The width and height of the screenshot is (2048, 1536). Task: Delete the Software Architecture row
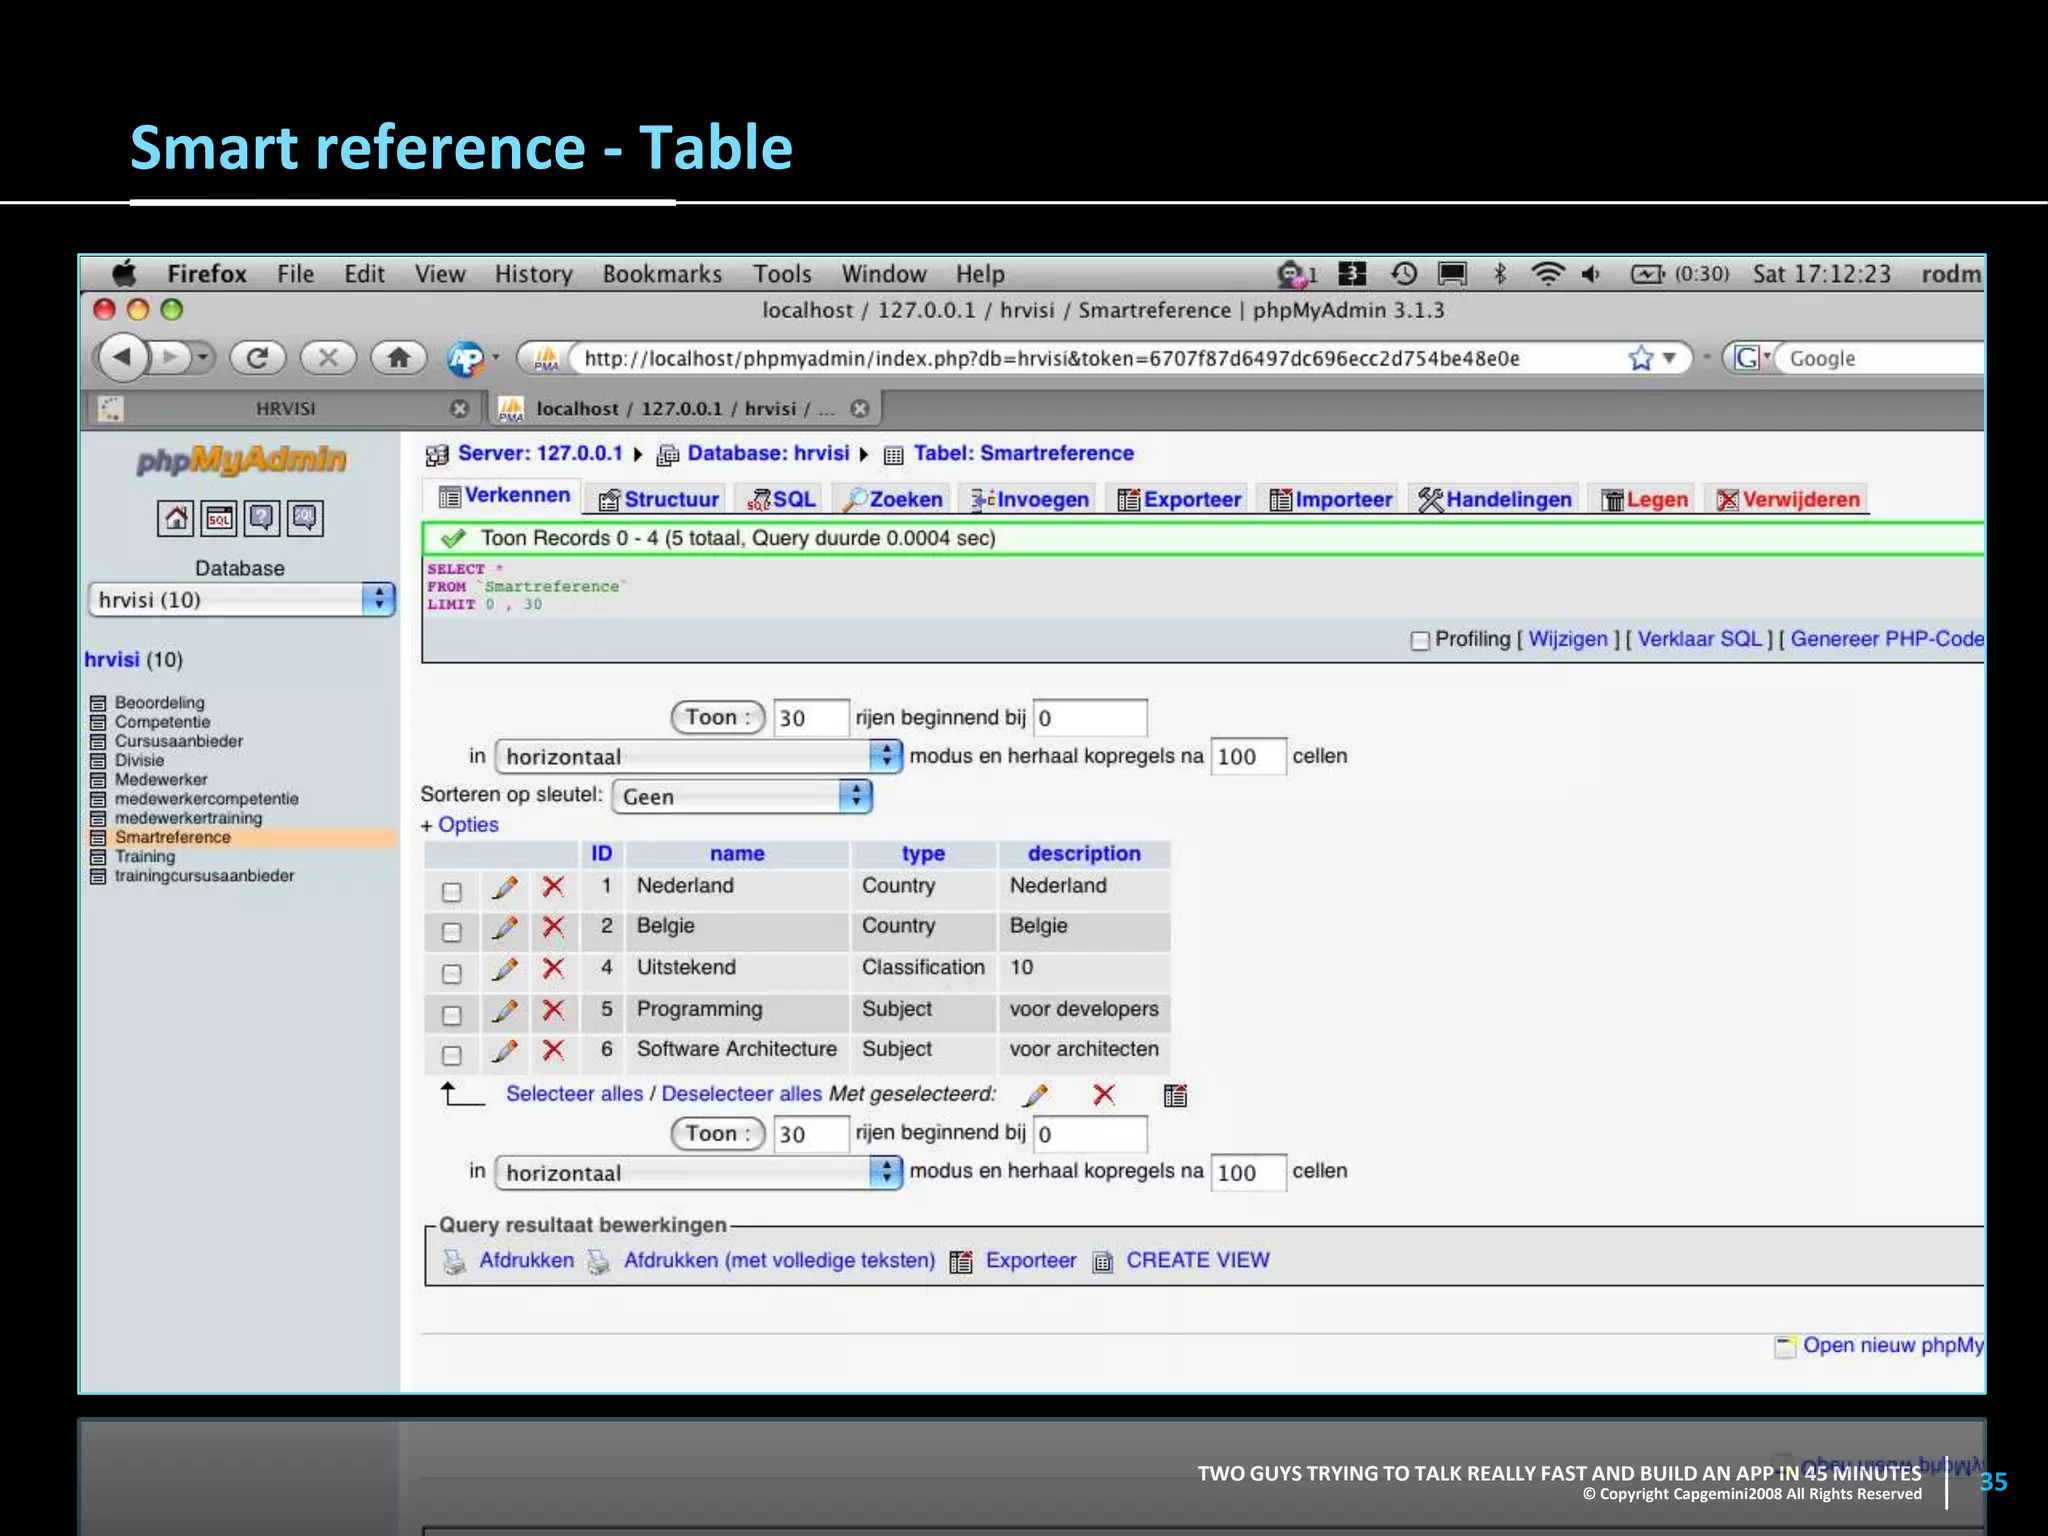point(553,1050)
